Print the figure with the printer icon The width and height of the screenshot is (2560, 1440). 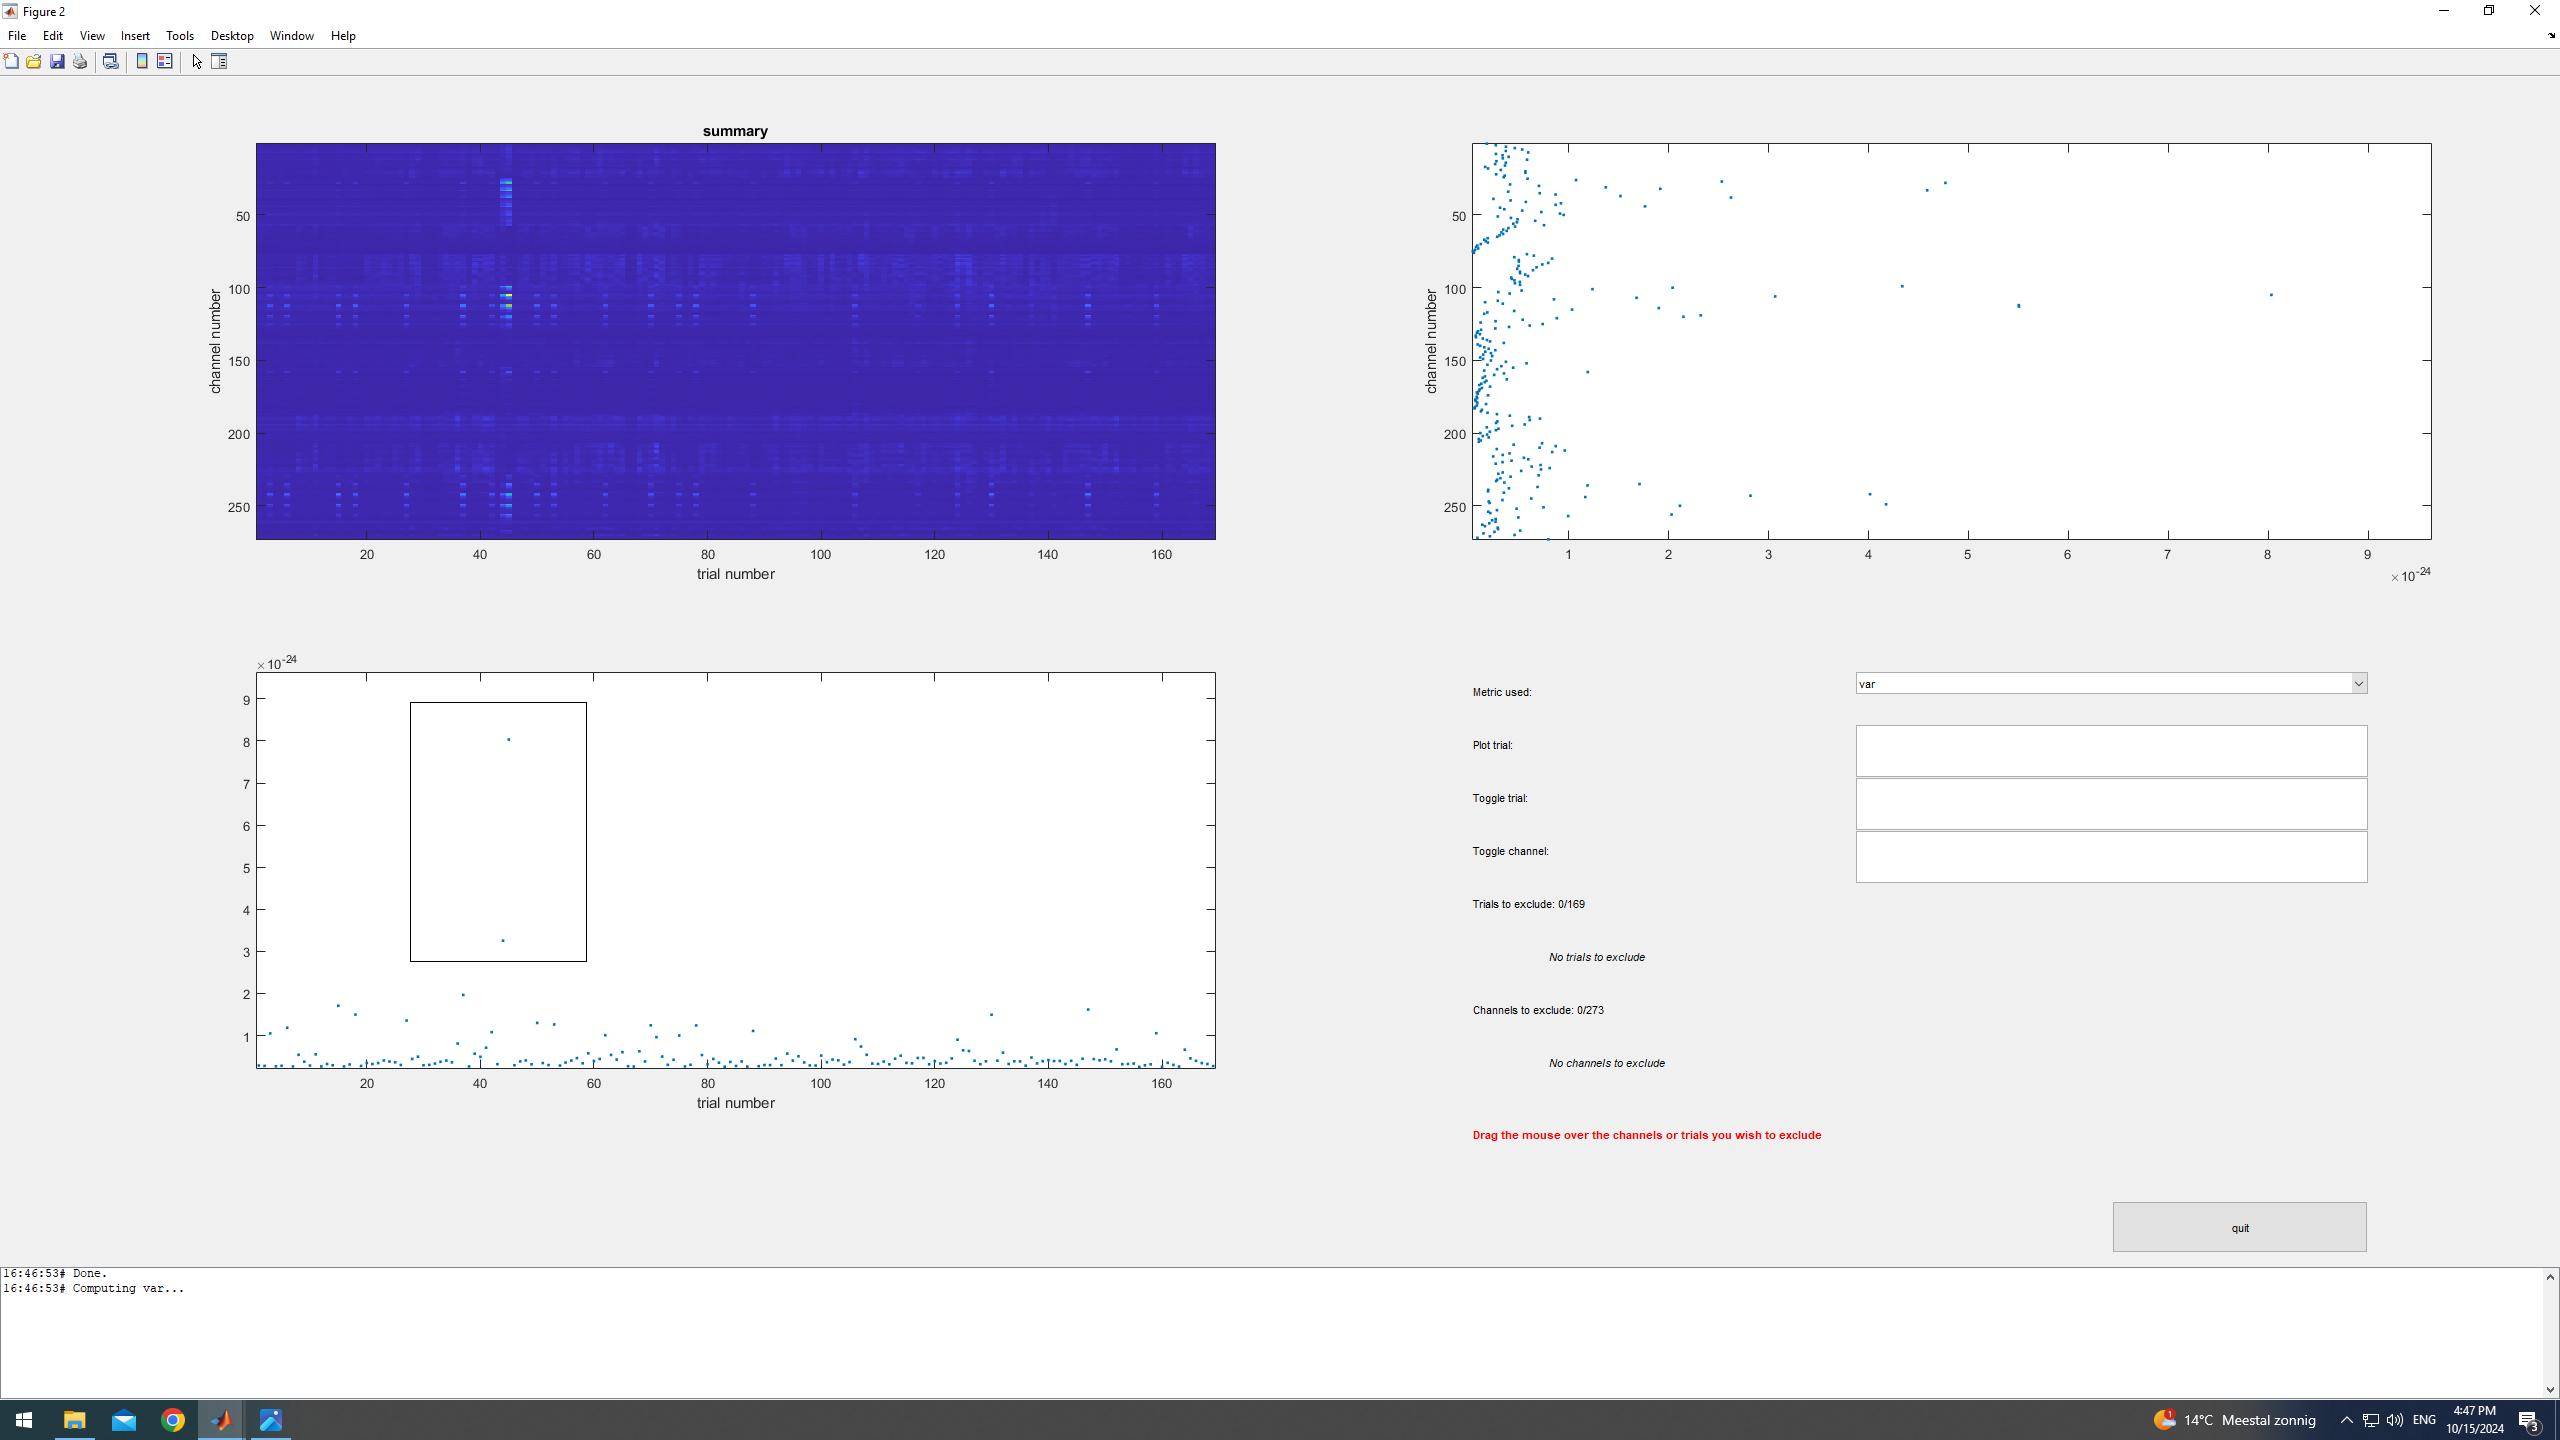pyautogui.click(x=80, y=62)
